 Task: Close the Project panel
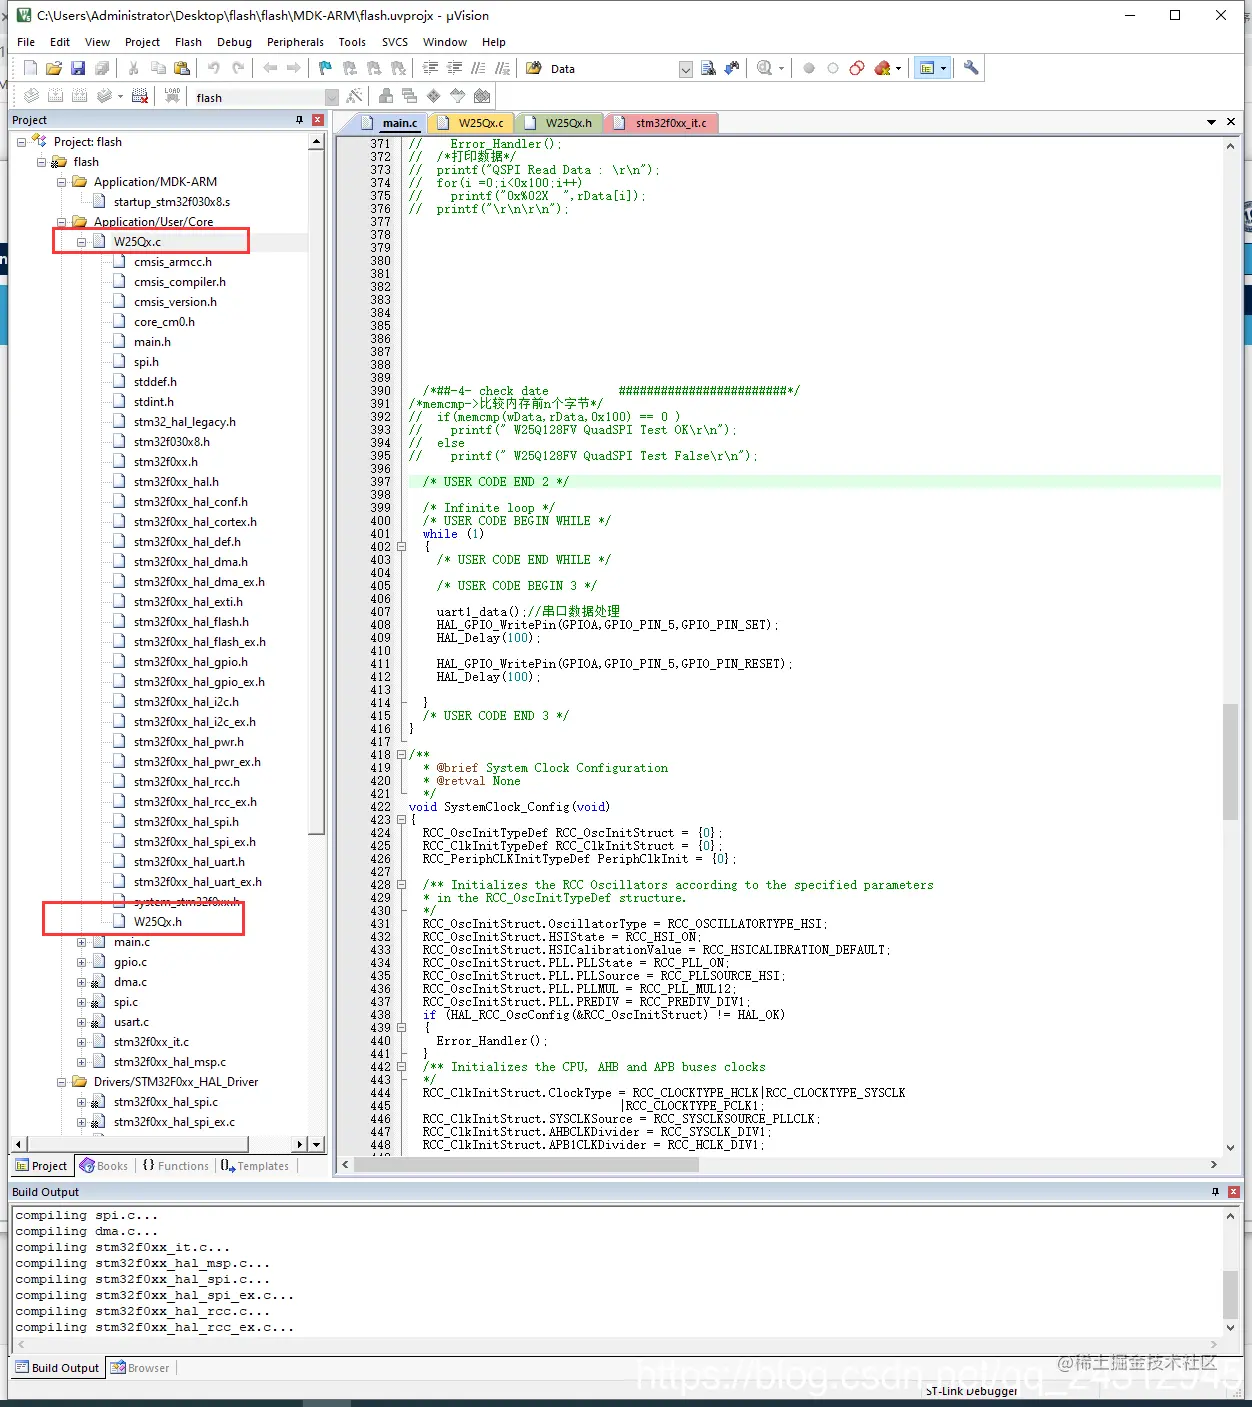coord(318,120)
